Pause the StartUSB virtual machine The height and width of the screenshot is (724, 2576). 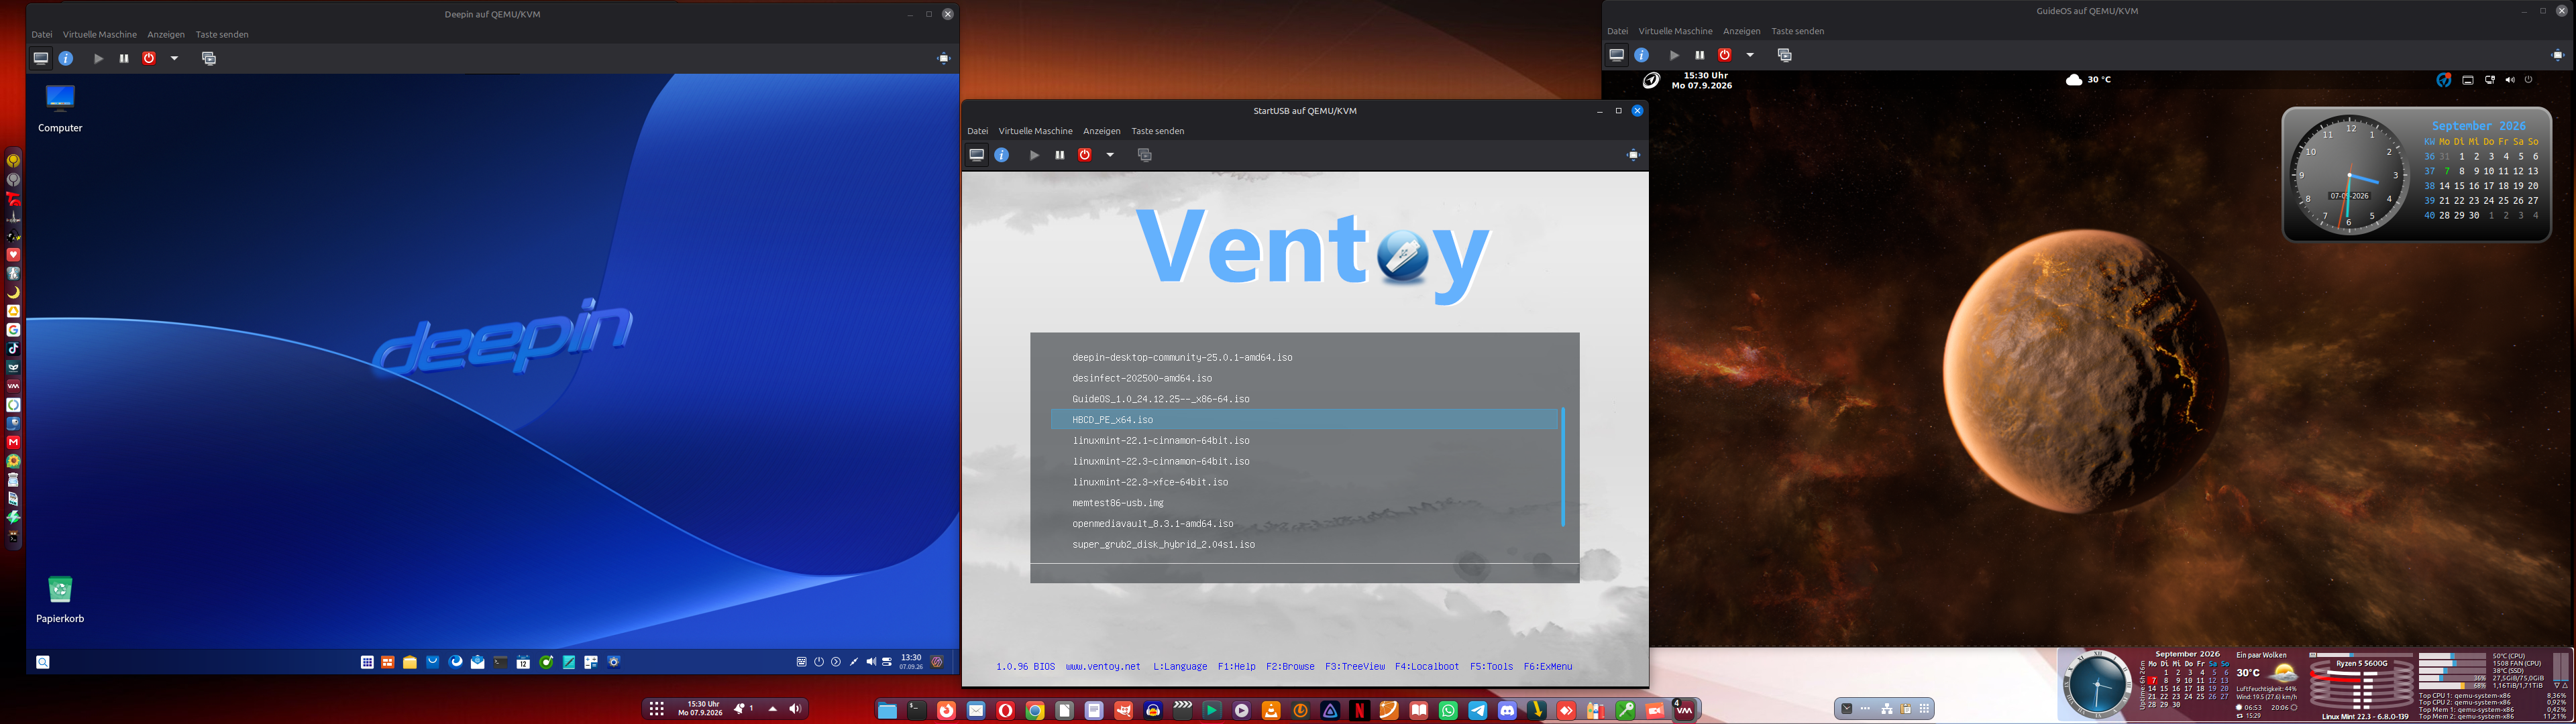[x=1060, y=155]
